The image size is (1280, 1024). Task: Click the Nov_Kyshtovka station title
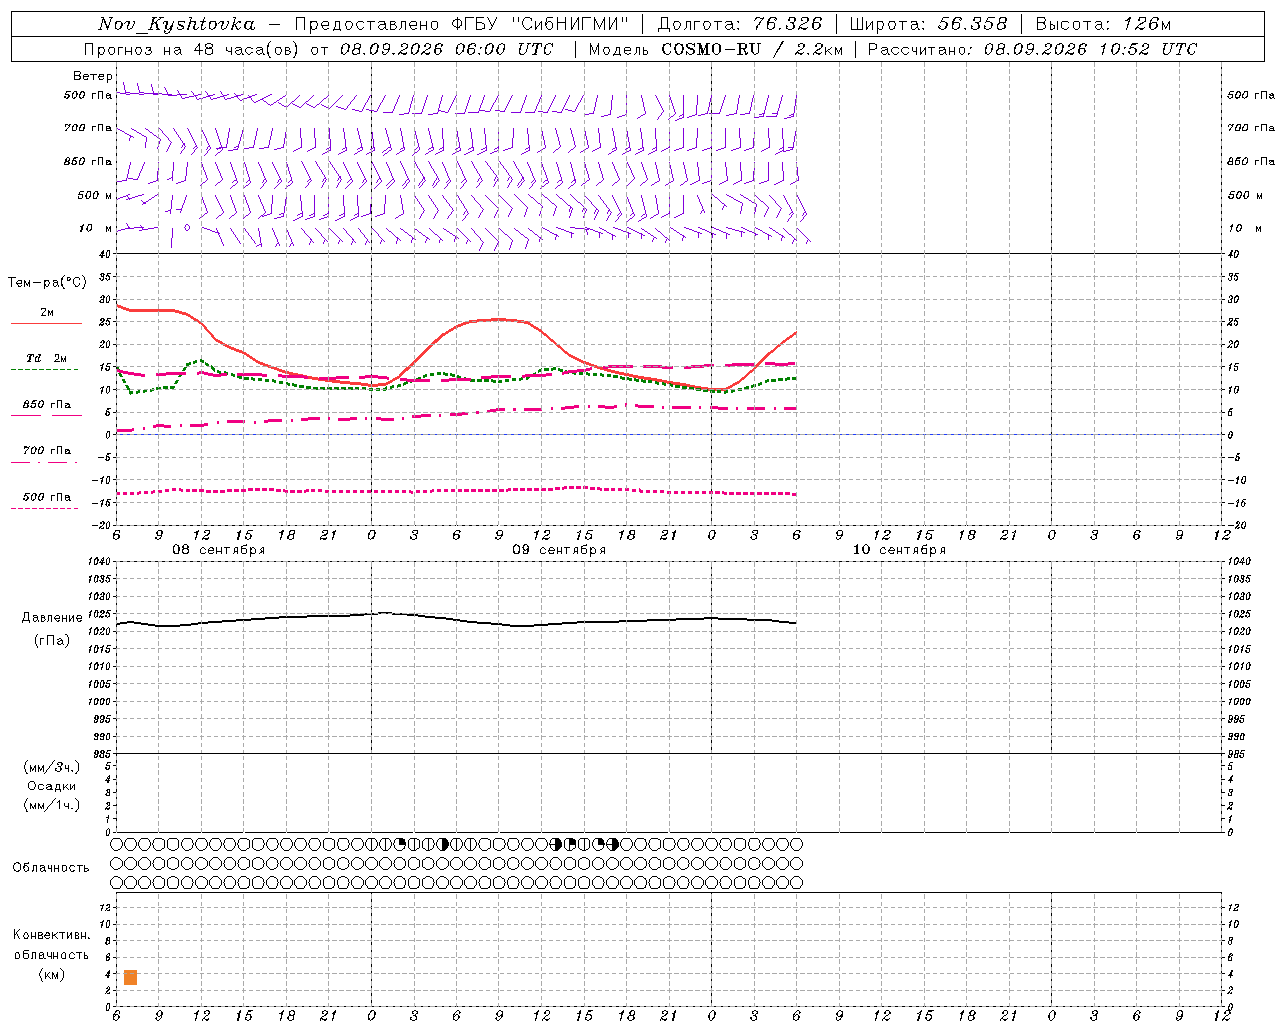(177, 24)
